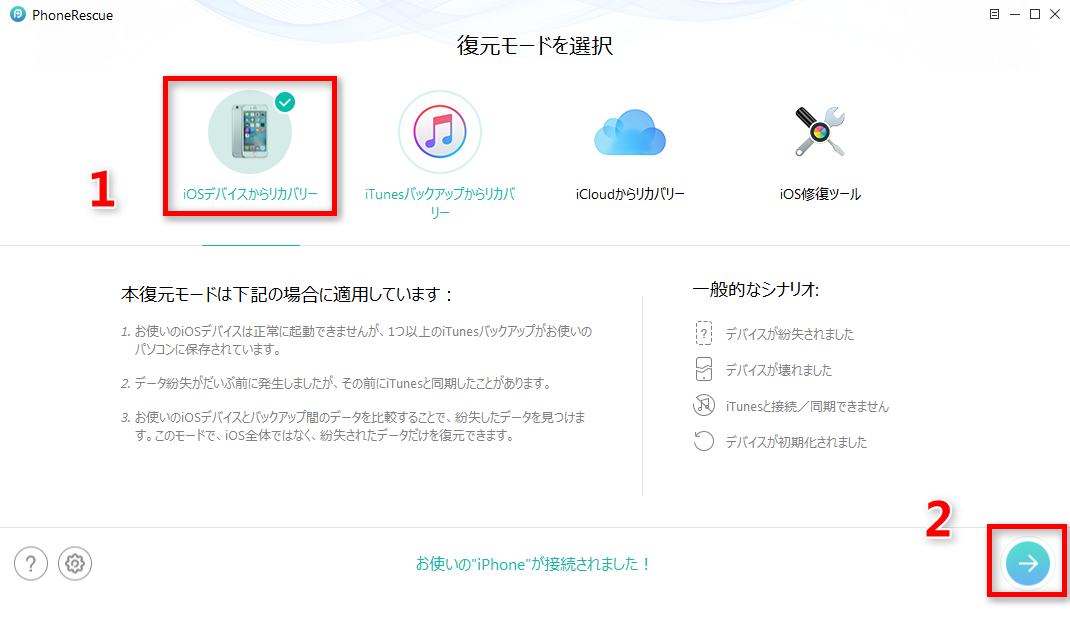1070x625 pixels.
Task: Open the title bar menu icon
Action: [994, 14]
